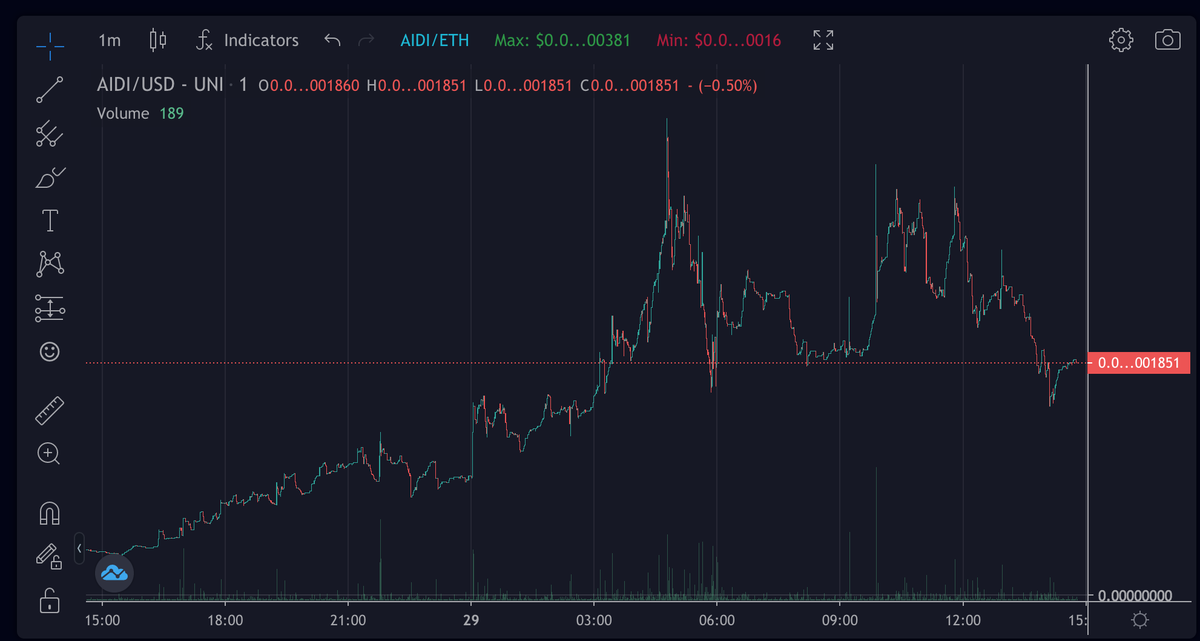Viewport: 1200px width, 641px height.
Task: Click the 21:00 time axis label
Action: pos(348,620)
